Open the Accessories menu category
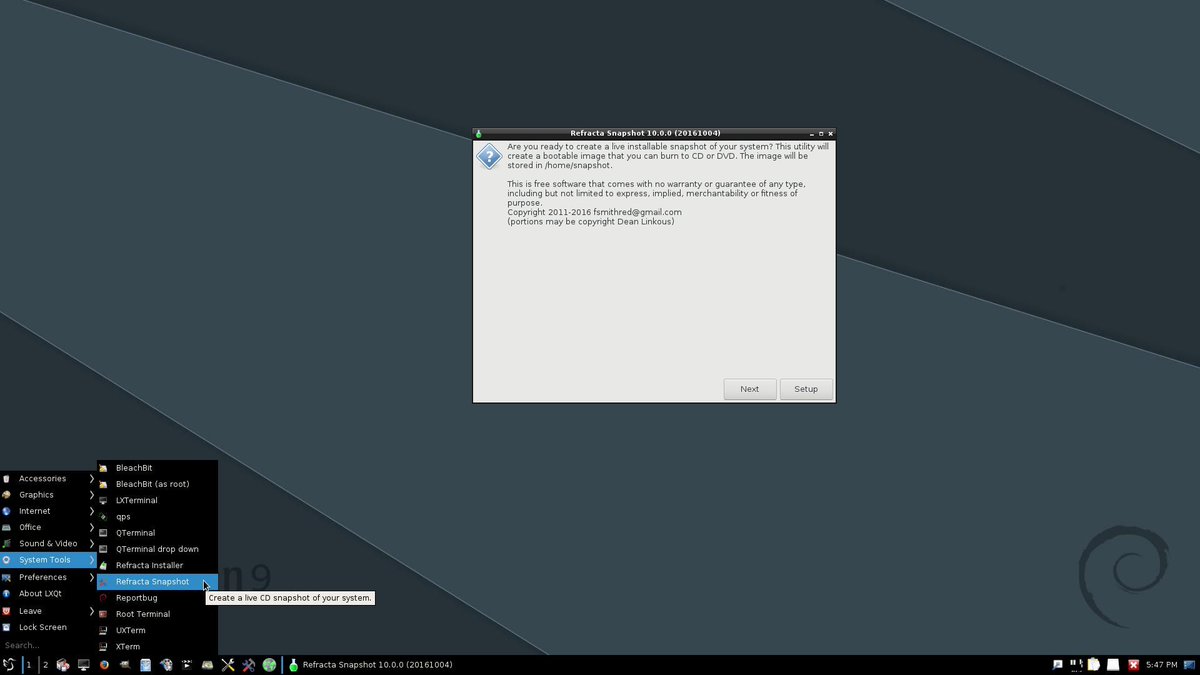 pos(48,478)
